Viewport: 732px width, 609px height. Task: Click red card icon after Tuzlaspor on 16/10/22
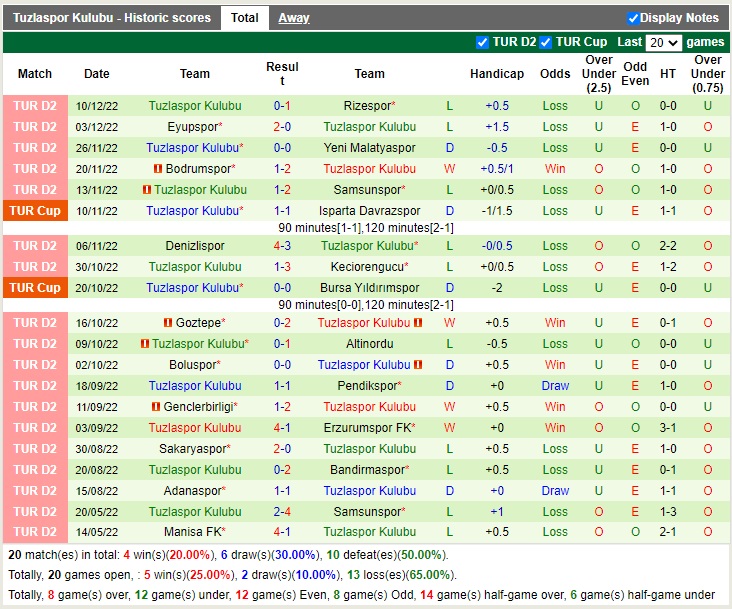pos(418,322)
